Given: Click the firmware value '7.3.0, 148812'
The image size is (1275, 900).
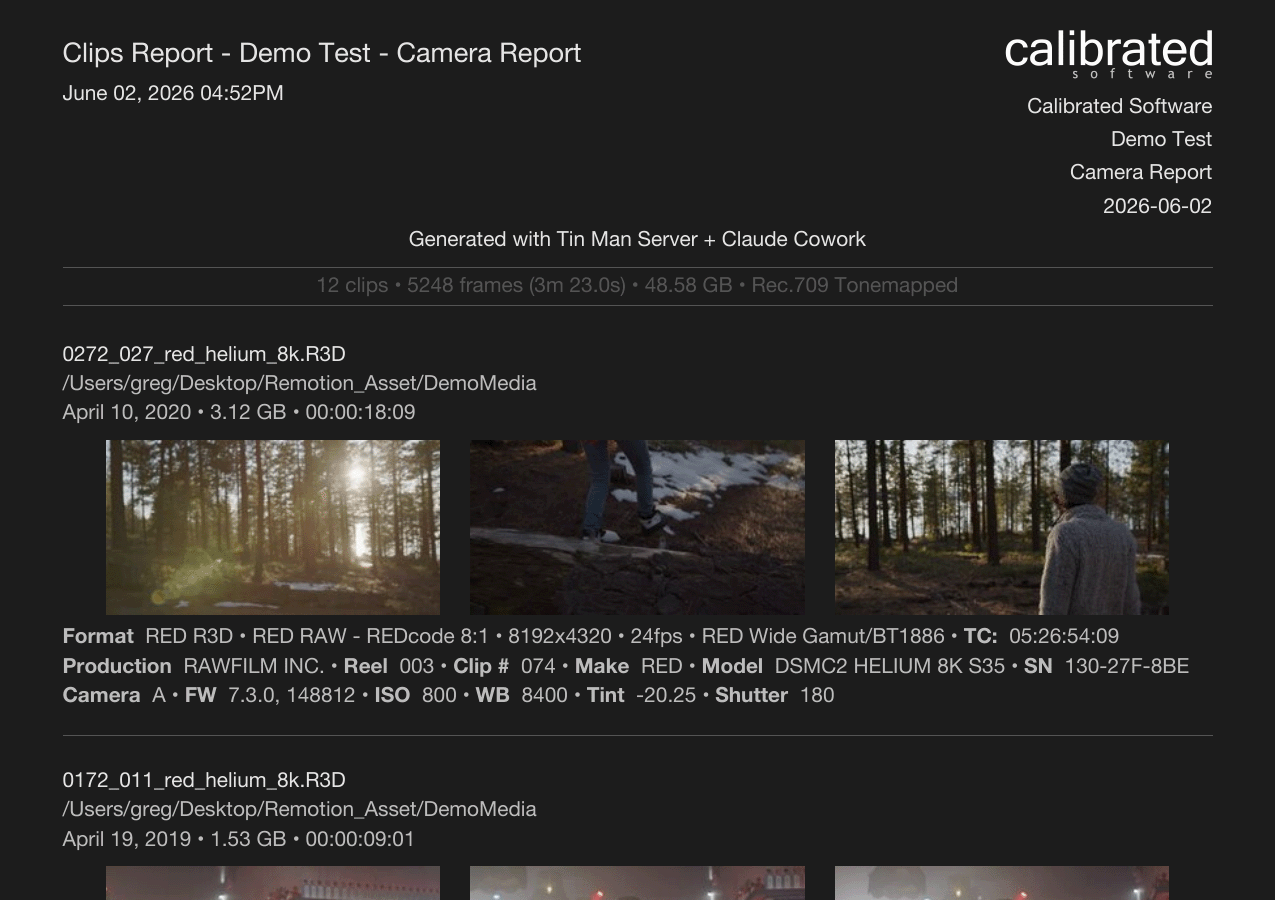Looking at the screenshot, I should [x=291, y=695].
